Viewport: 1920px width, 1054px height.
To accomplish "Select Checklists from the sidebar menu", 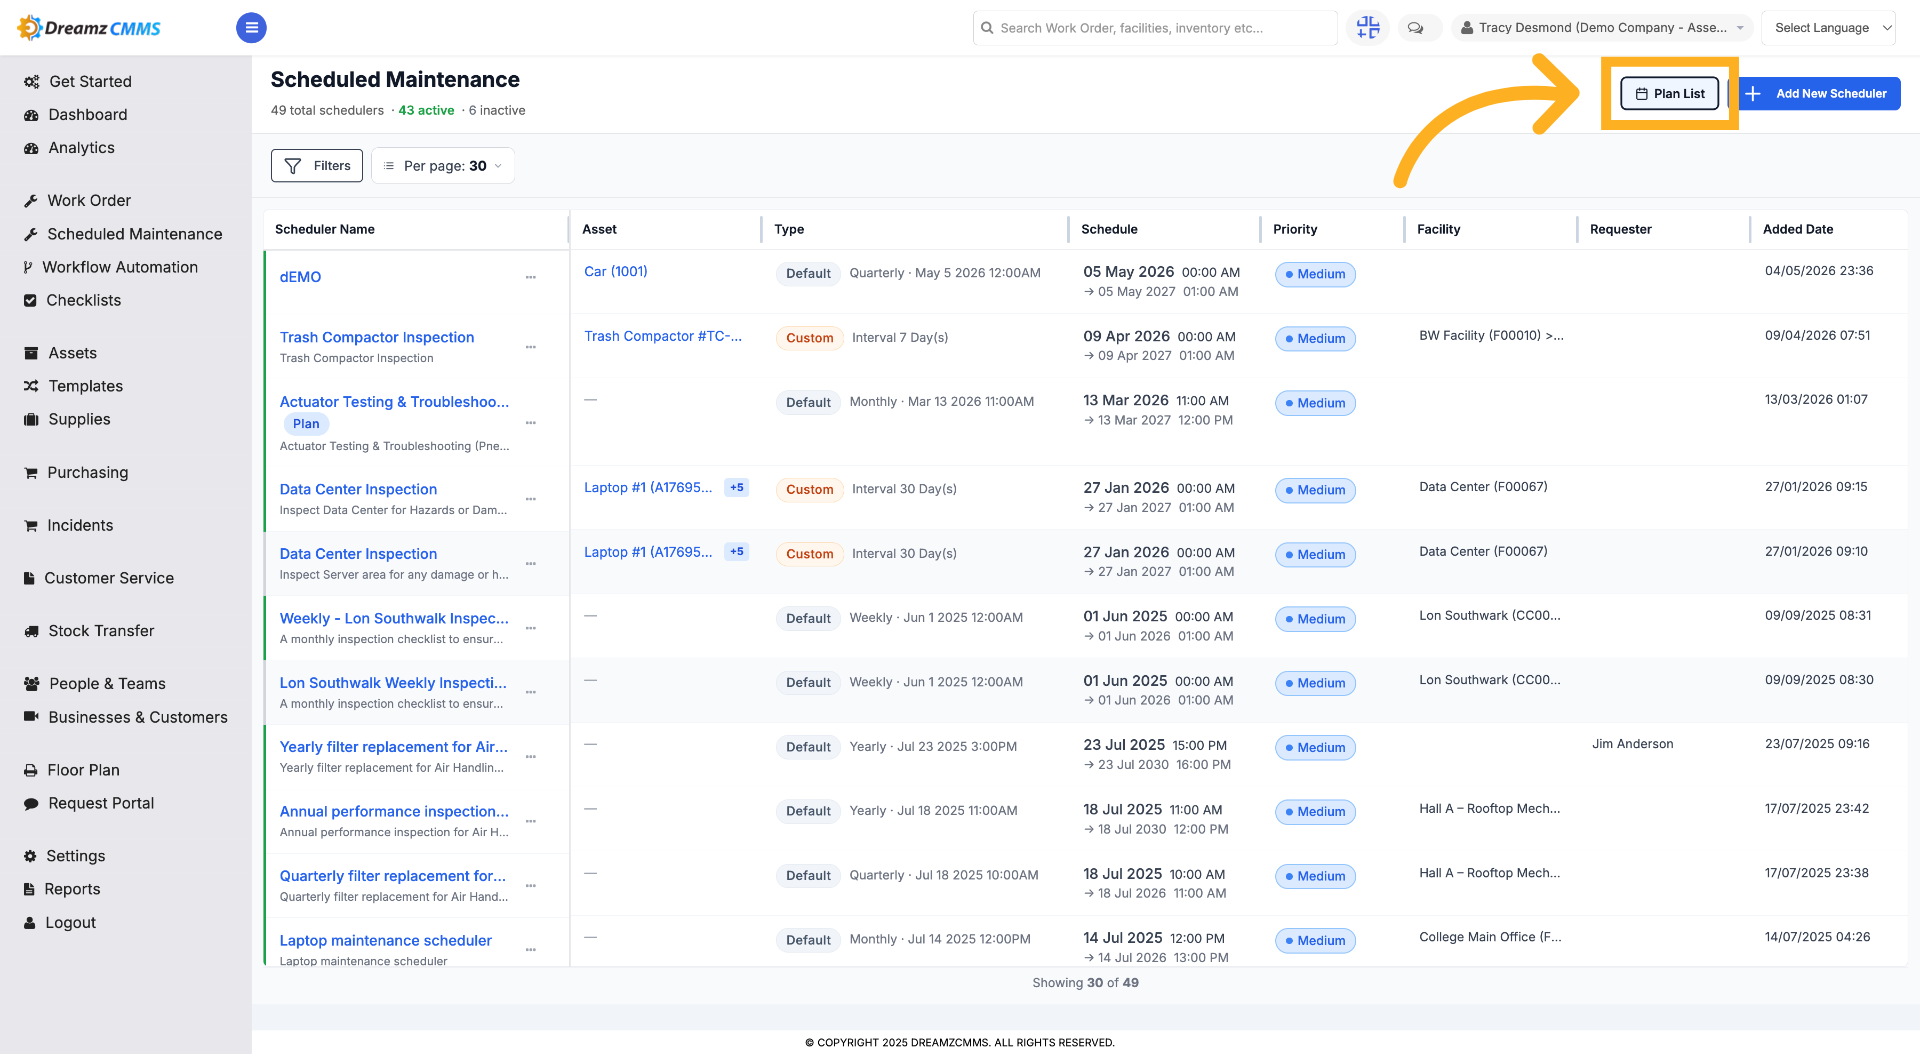I will 83,300.
